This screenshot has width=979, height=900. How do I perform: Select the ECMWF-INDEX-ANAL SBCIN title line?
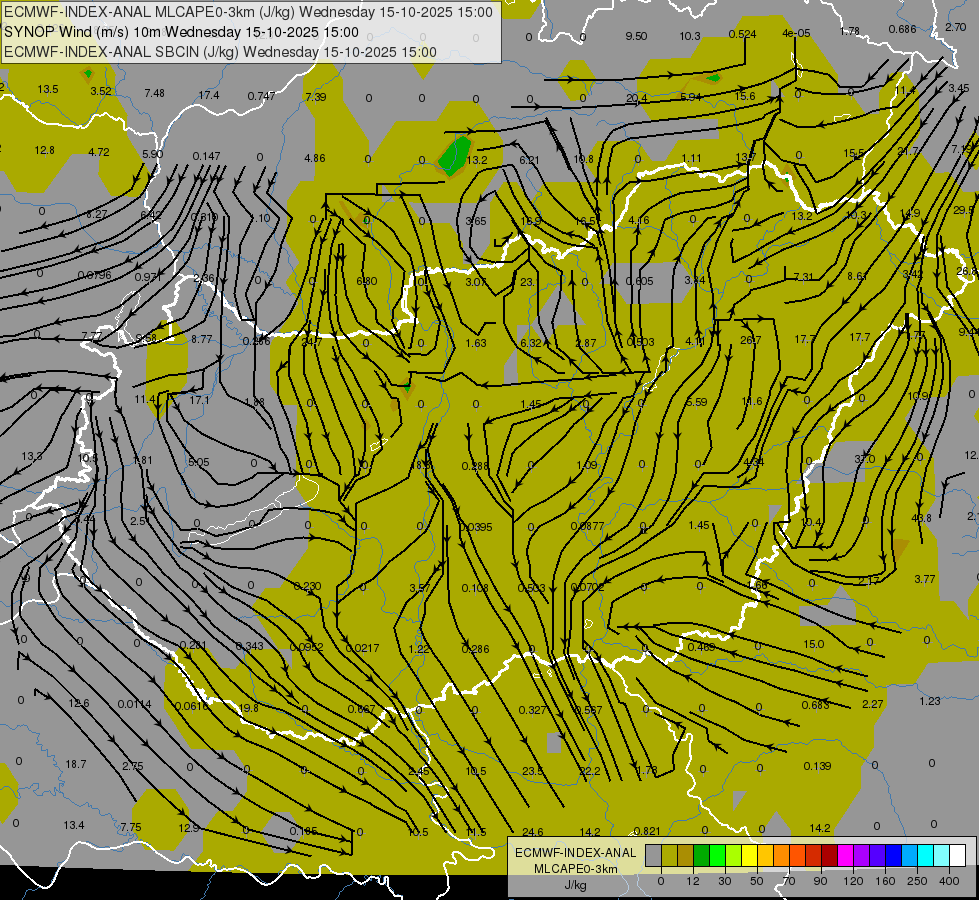coord(220,52)
